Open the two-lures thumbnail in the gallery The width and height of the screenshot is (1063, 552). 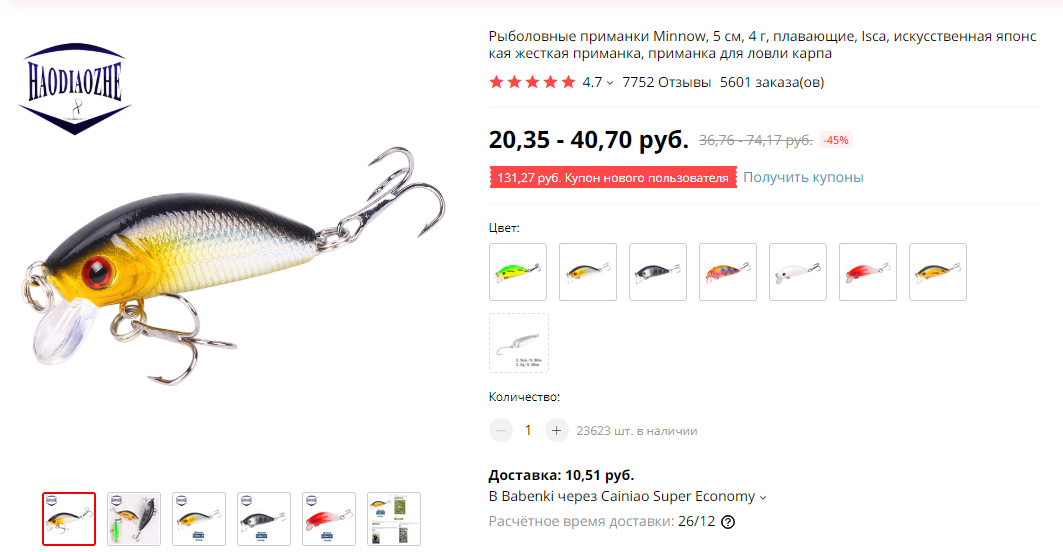134,519
